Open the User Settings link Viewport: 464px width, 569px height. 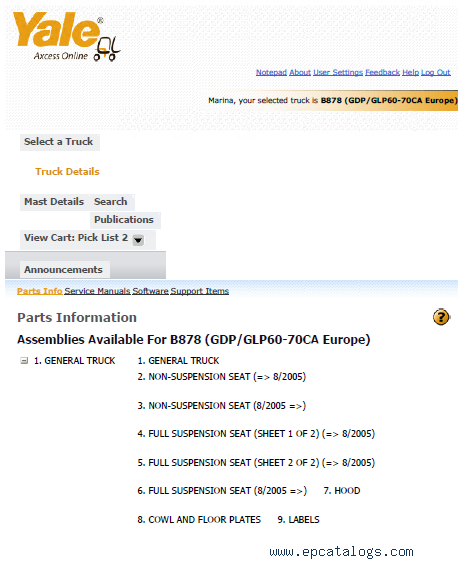pyautogui.click(x=338, y=73)
